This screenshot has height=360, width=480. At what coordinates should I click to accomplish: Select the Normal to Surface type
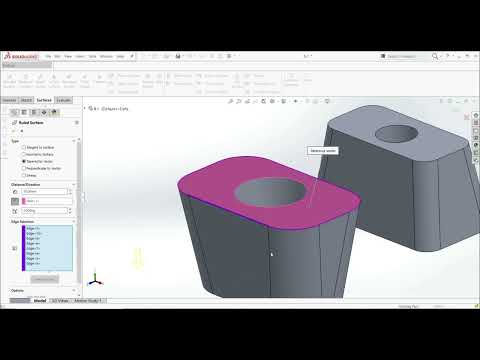24,154
